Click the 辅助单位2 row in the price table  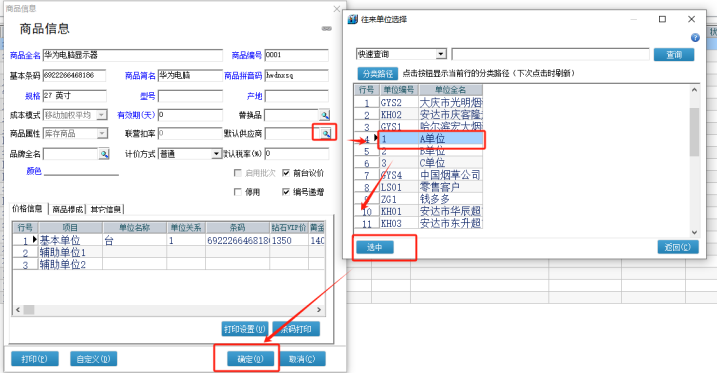pos(169,265)
